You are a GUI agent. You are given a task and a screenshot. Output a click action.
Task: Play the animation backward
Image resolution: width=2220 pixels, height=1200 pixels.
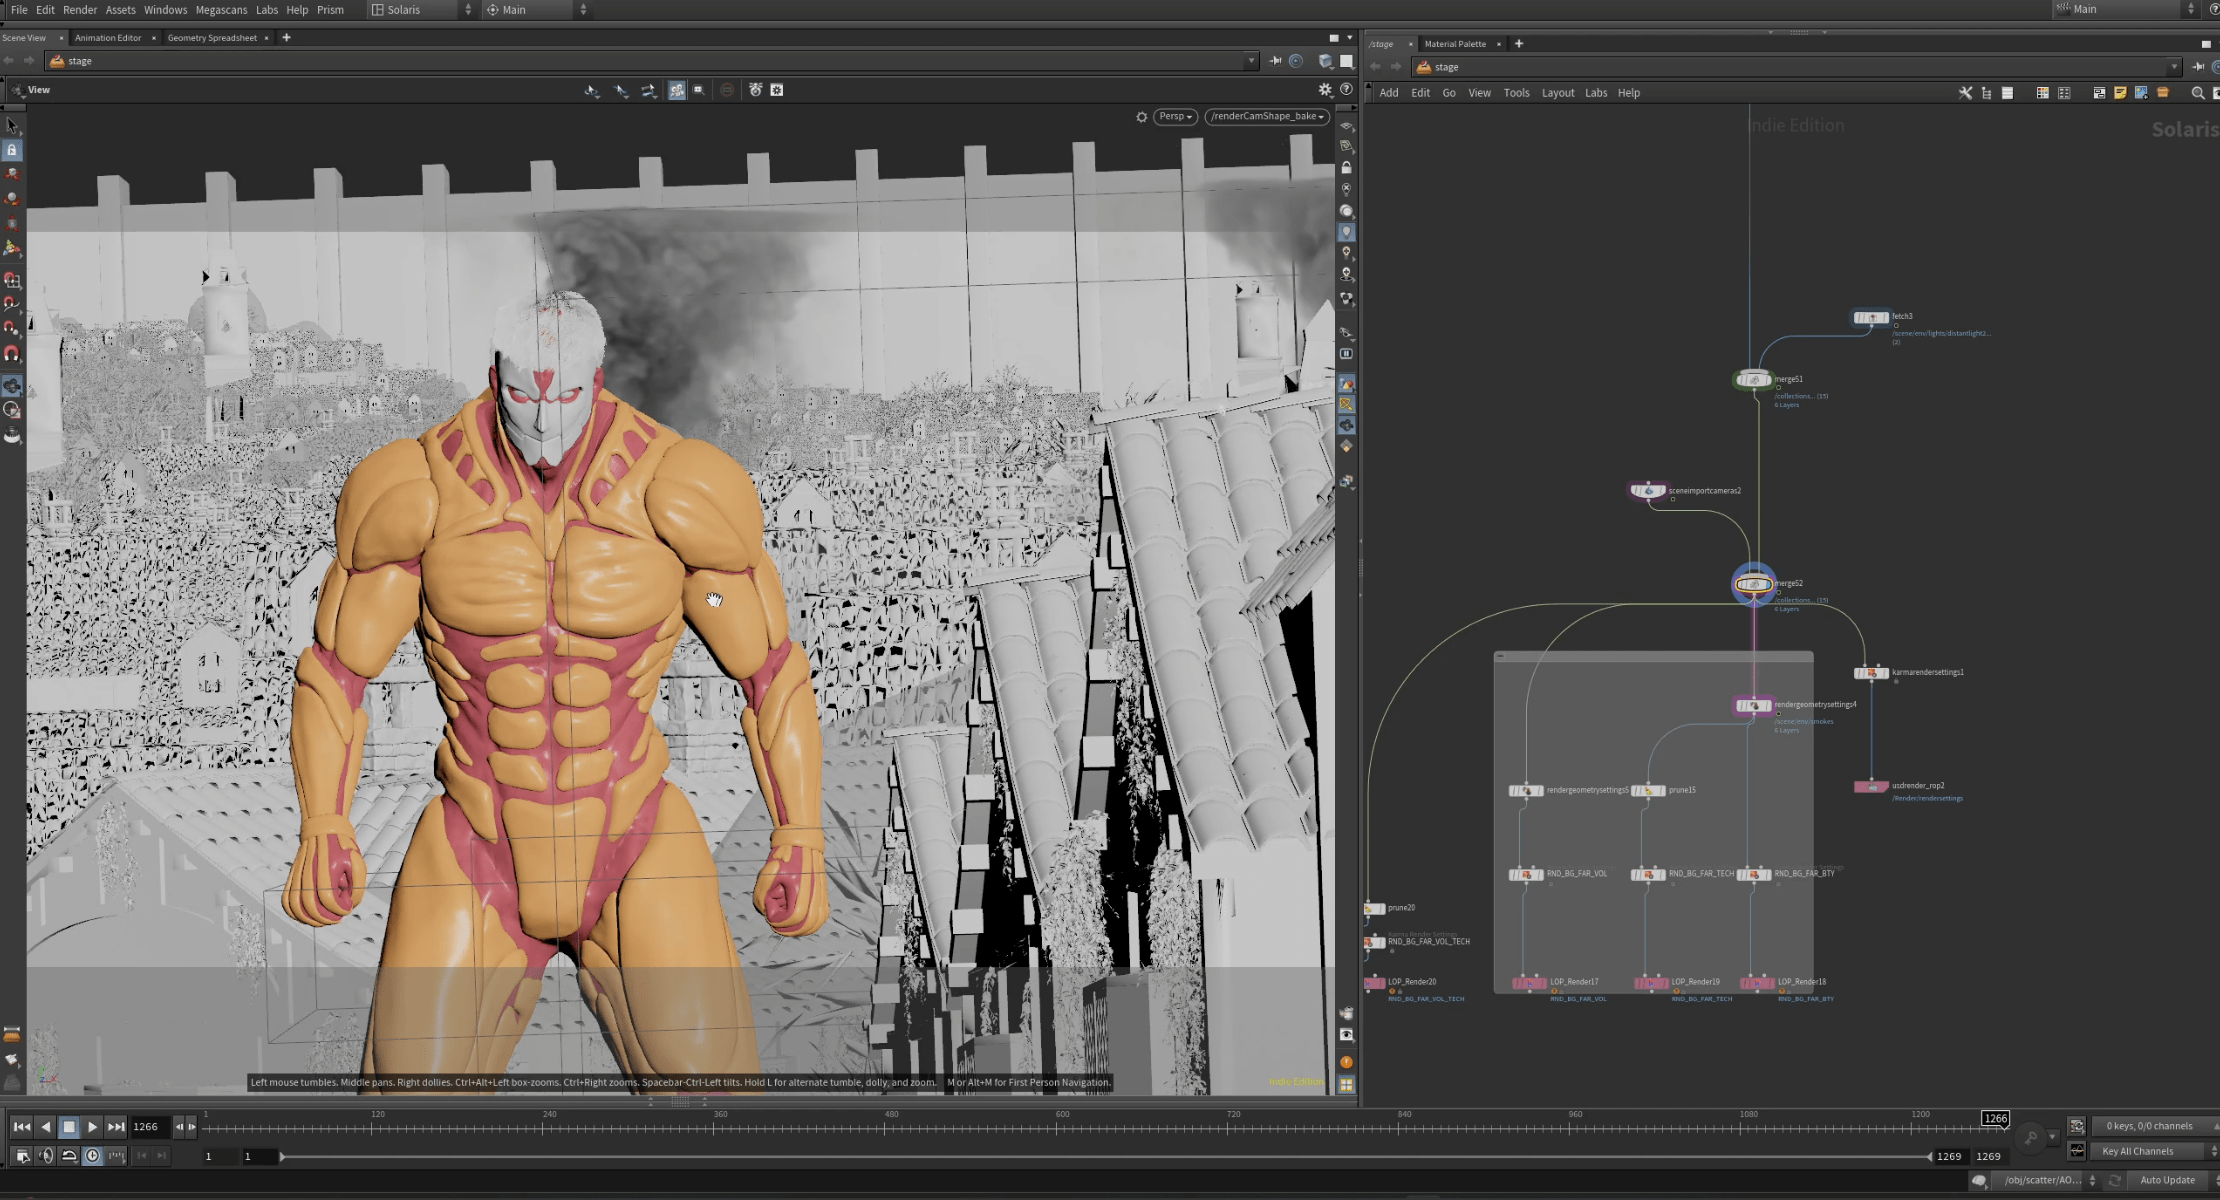click(45, 1127)
